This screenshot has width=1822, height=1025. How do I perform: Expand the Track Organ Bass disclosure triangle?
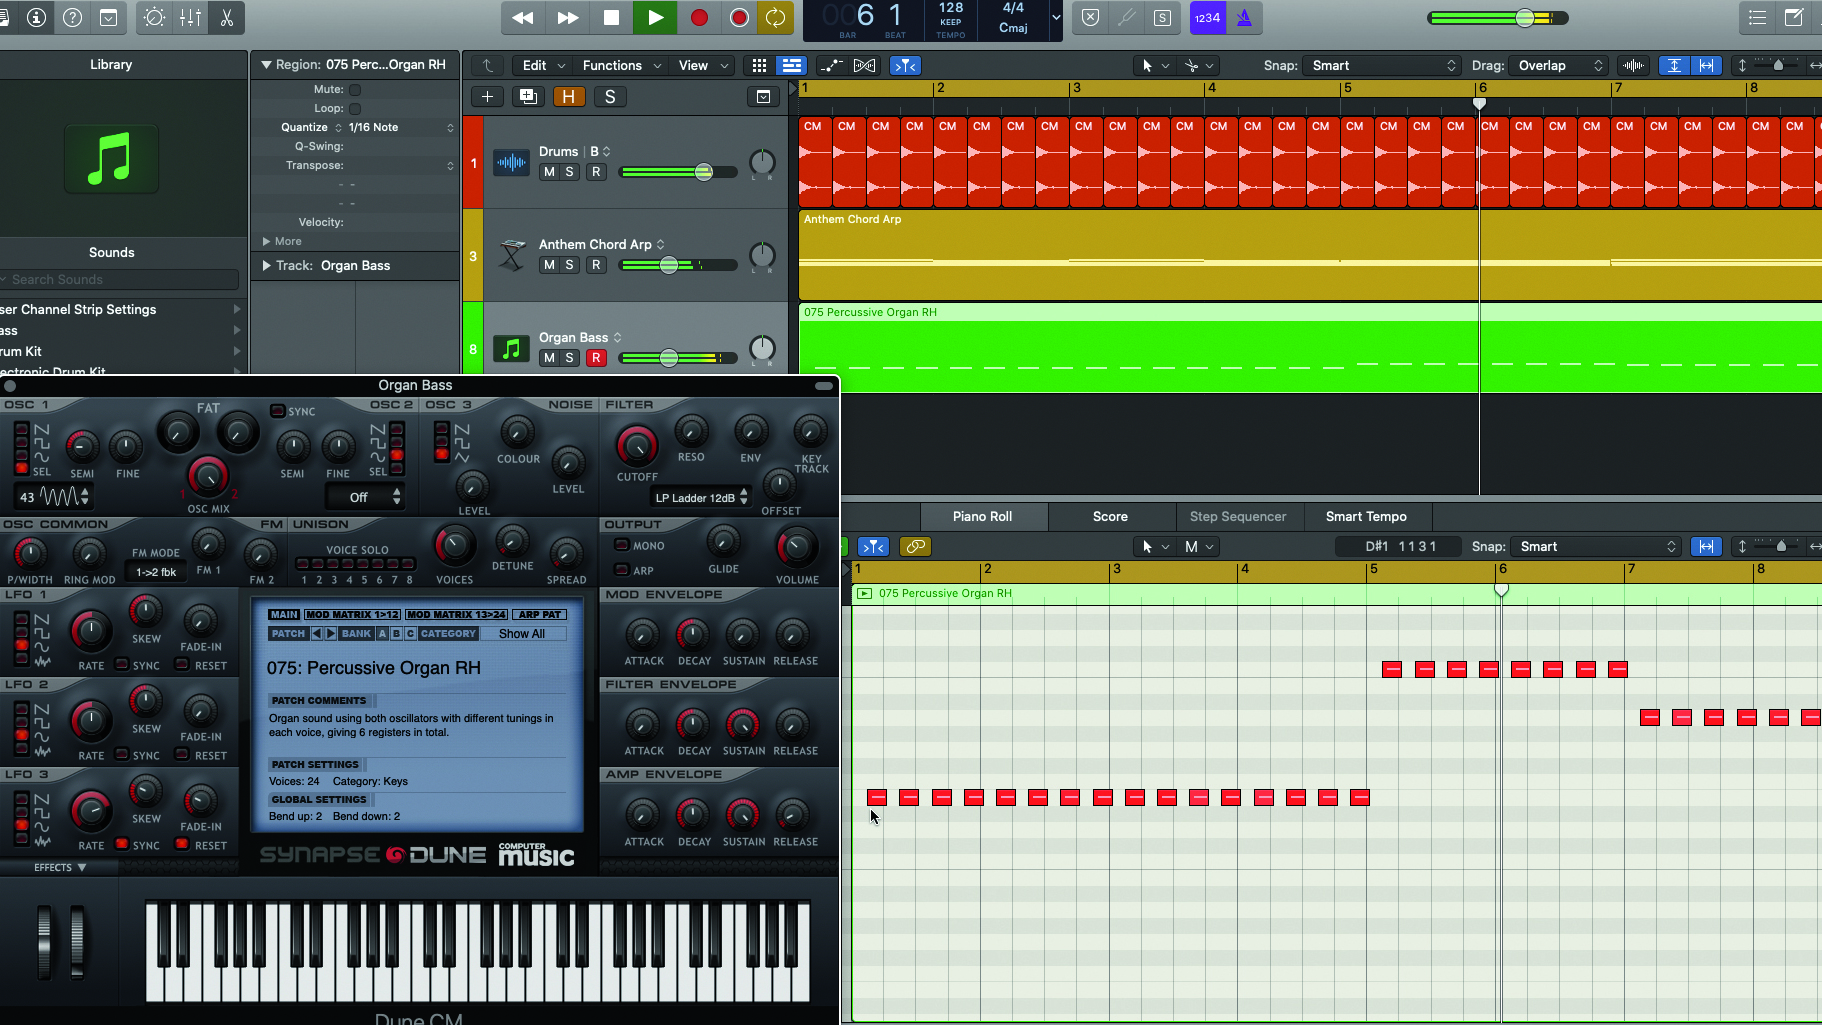[x=266, y=266]
